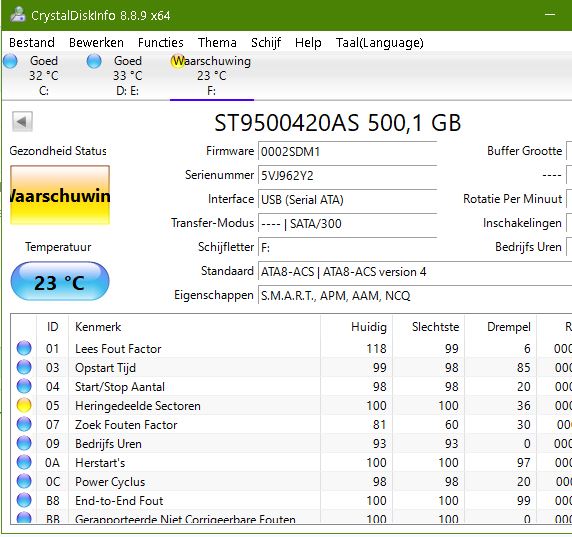572x537 pixels.
Task: Click threshold value 97 of Herstart's row
Action: click(x=523, y=462)
